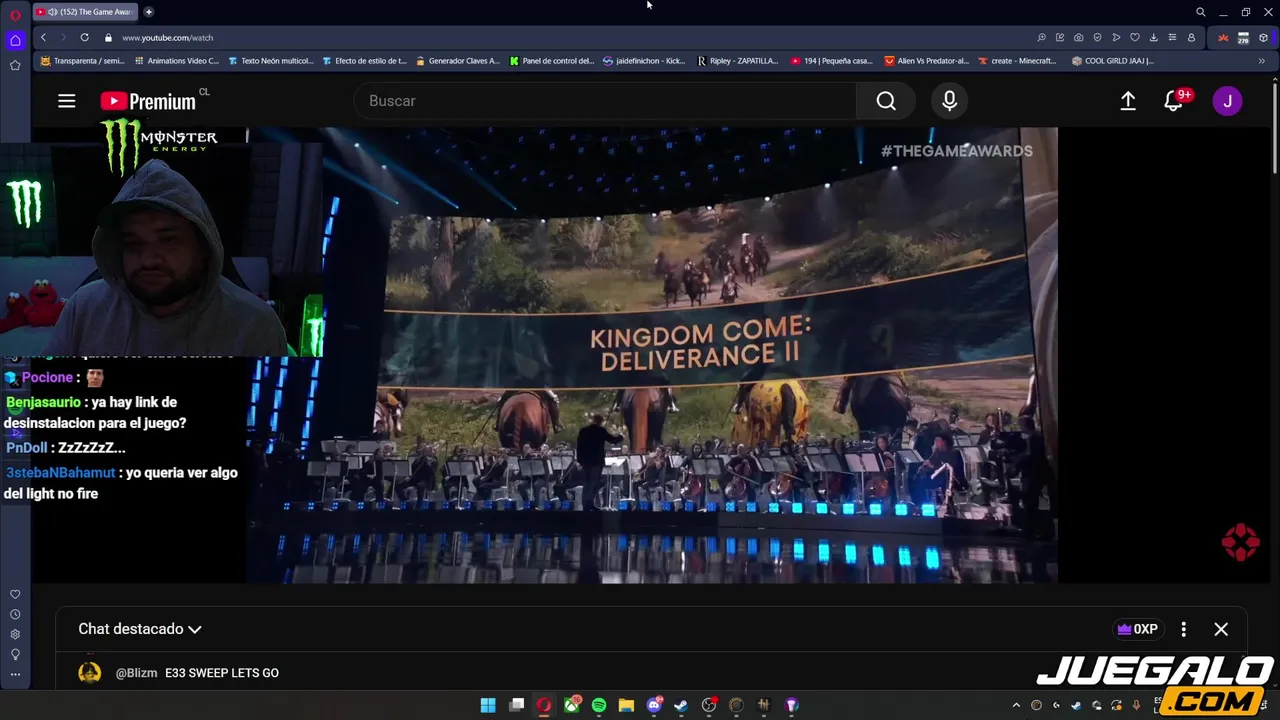Add page to bookmarks heart icon in toolbar

1135,37
